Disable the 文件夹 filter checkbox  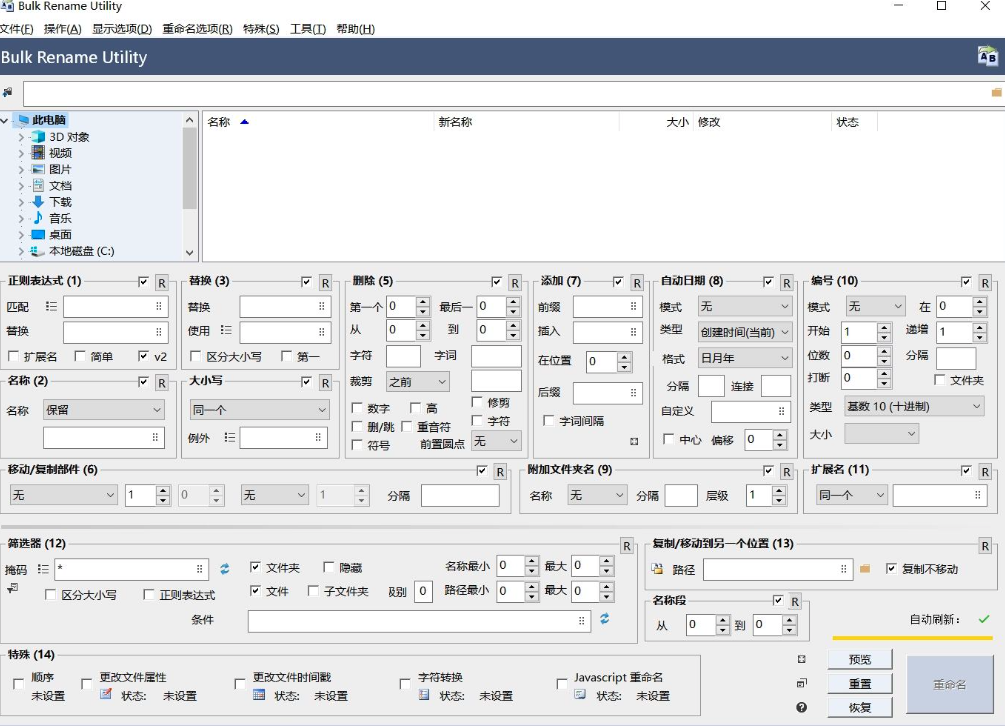[255, 566]
